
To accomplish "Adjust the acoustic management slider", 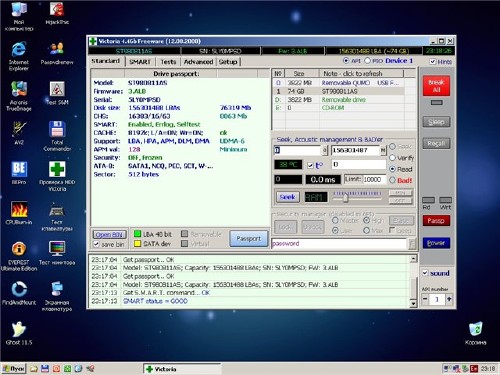I will tap(345, 198).
